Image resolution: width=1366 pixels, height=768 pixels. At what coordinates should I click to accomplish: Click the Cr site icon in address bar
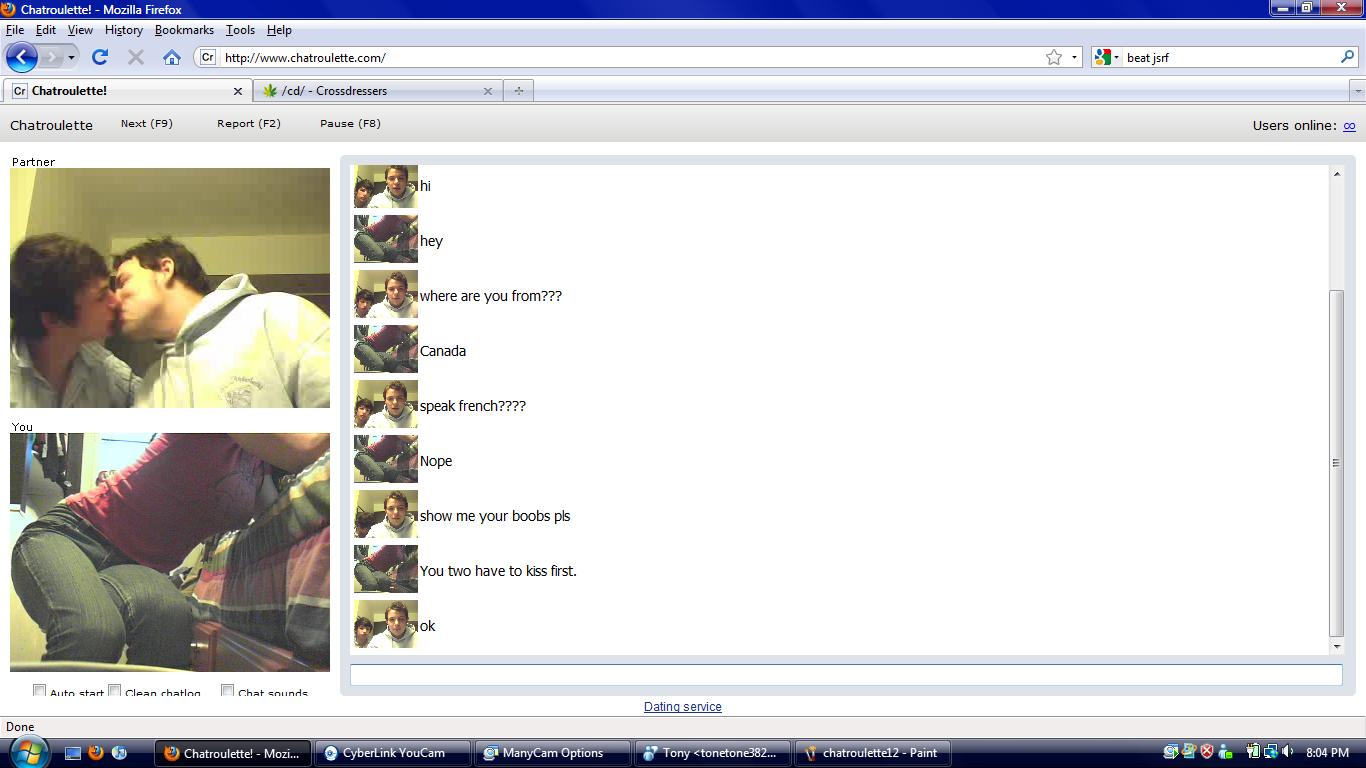coord(208,57)
